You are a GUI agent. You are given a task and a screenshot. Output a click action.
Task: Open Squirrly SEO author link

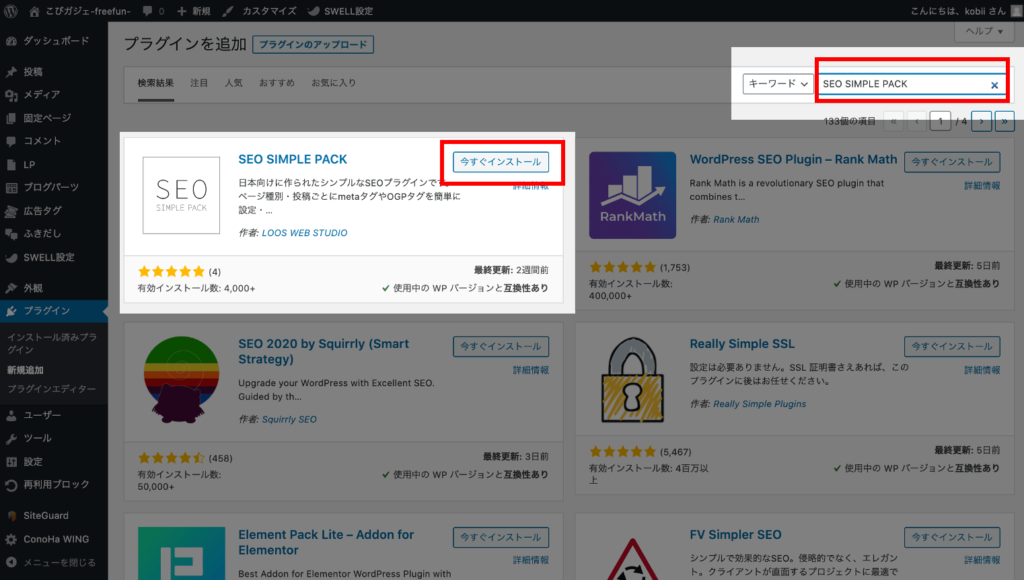(x=289, y=419)
